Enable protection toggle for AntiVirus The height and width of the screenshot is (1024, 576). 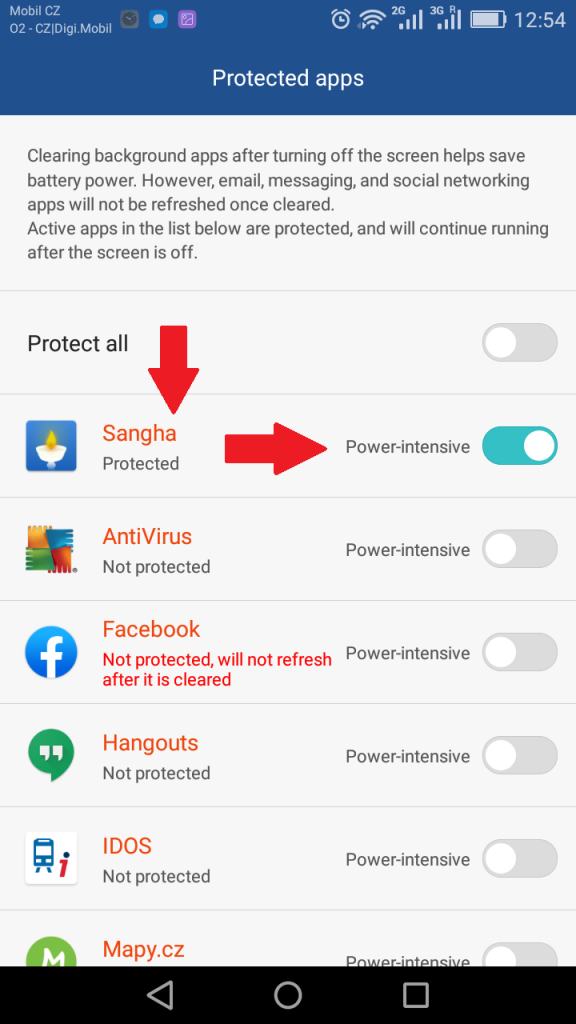click(x=520, y=549)
